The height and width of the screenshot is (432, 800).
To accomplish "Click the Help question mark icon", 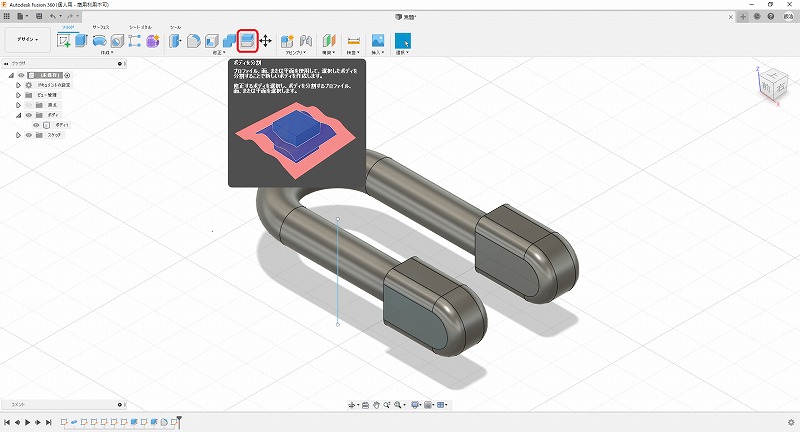I will coord(772,17).
